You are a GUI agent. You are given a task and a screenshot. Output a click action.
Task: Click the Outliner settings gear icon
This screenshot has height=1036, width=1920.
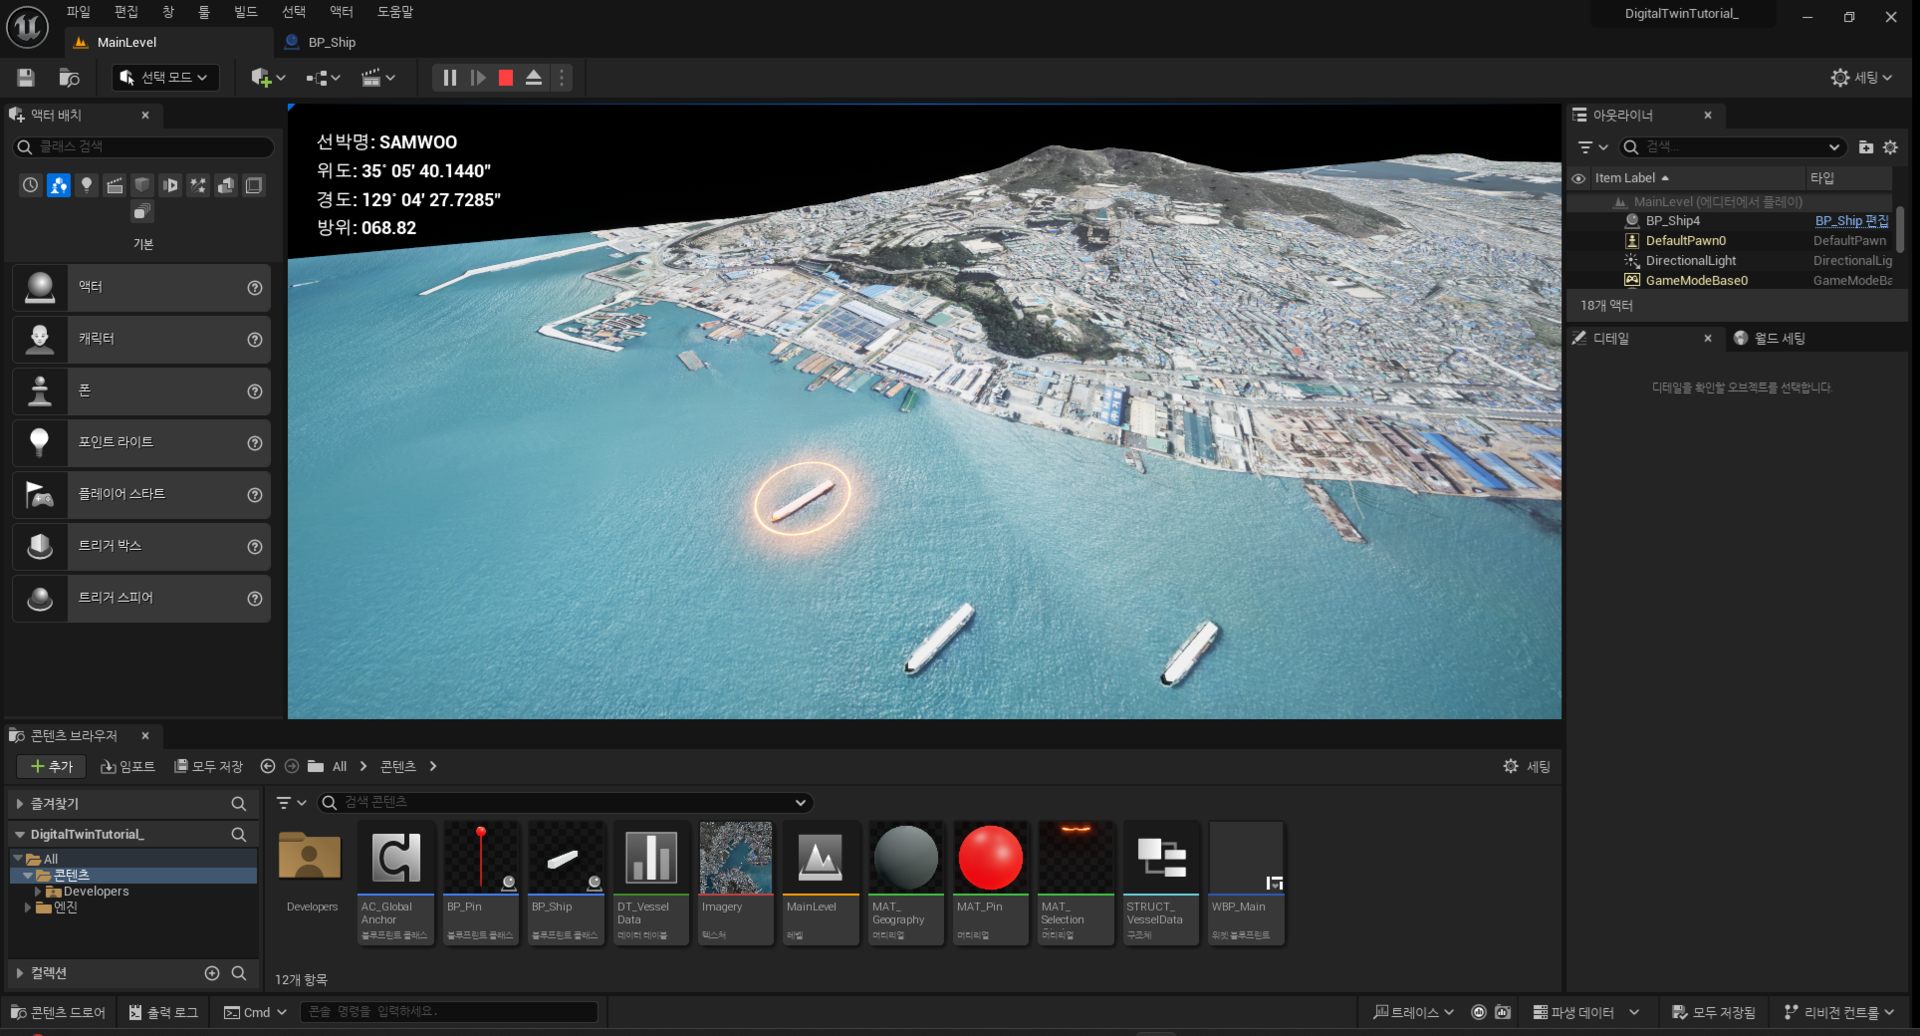(1890, 147)
